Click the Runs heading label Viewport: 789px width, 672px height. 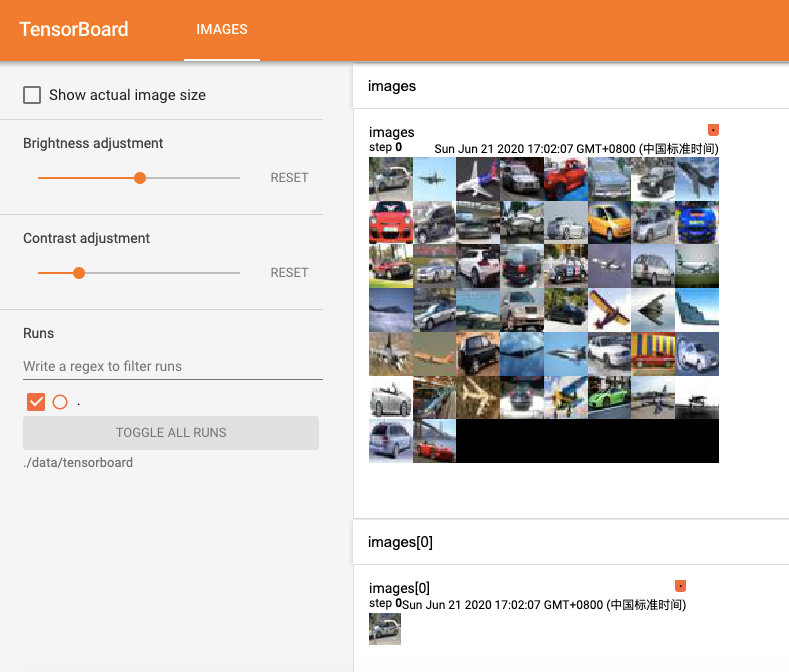(39, 333)
